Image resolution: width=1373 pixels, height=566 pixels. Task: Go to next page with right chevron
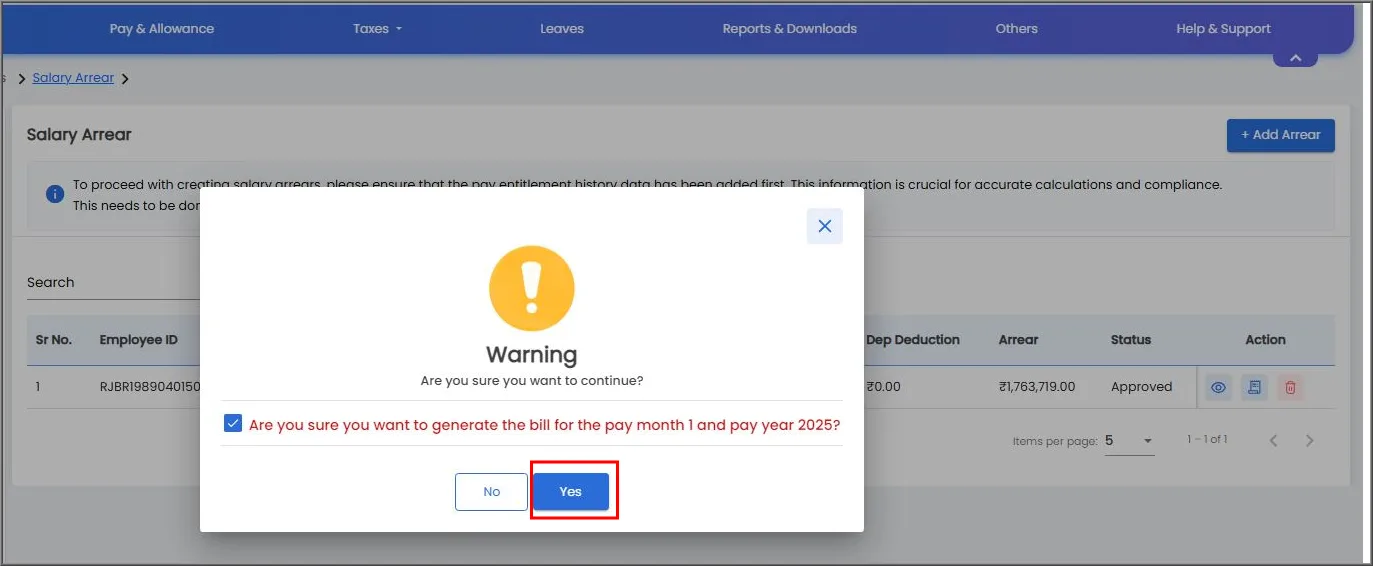[x=1310, y=441]
